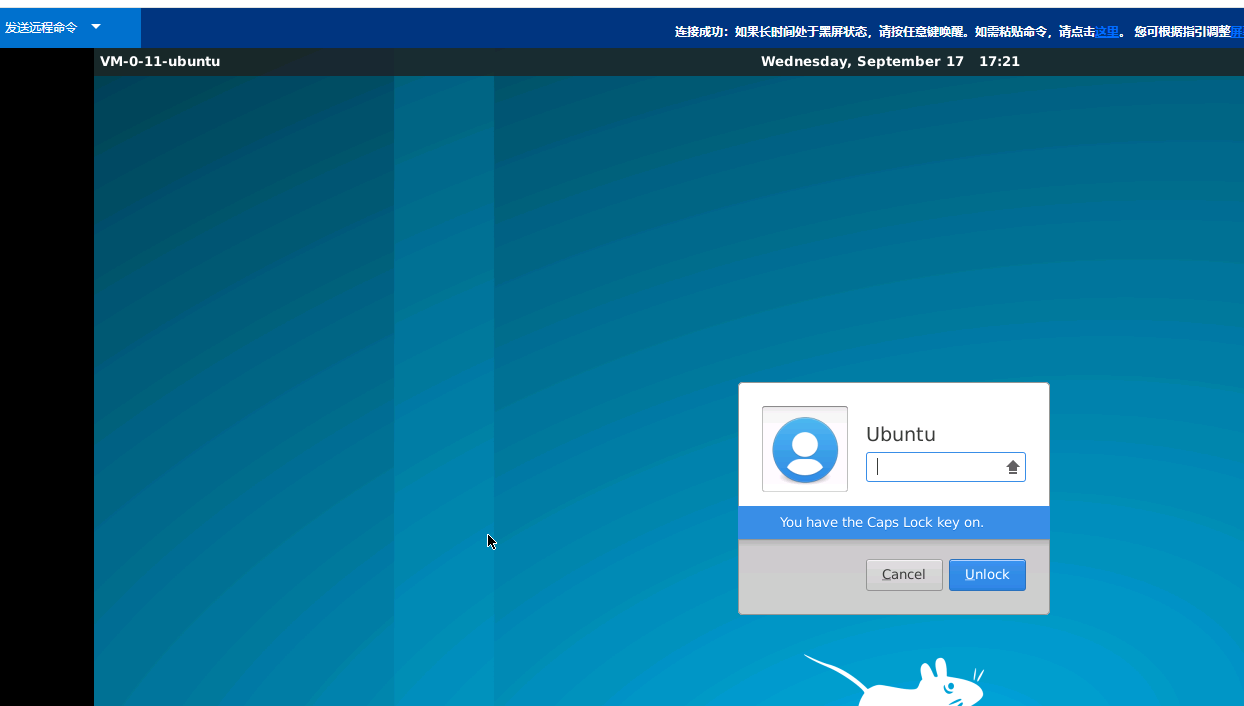Cancel the unlock dialog
1244x706 pixels.
904,574
